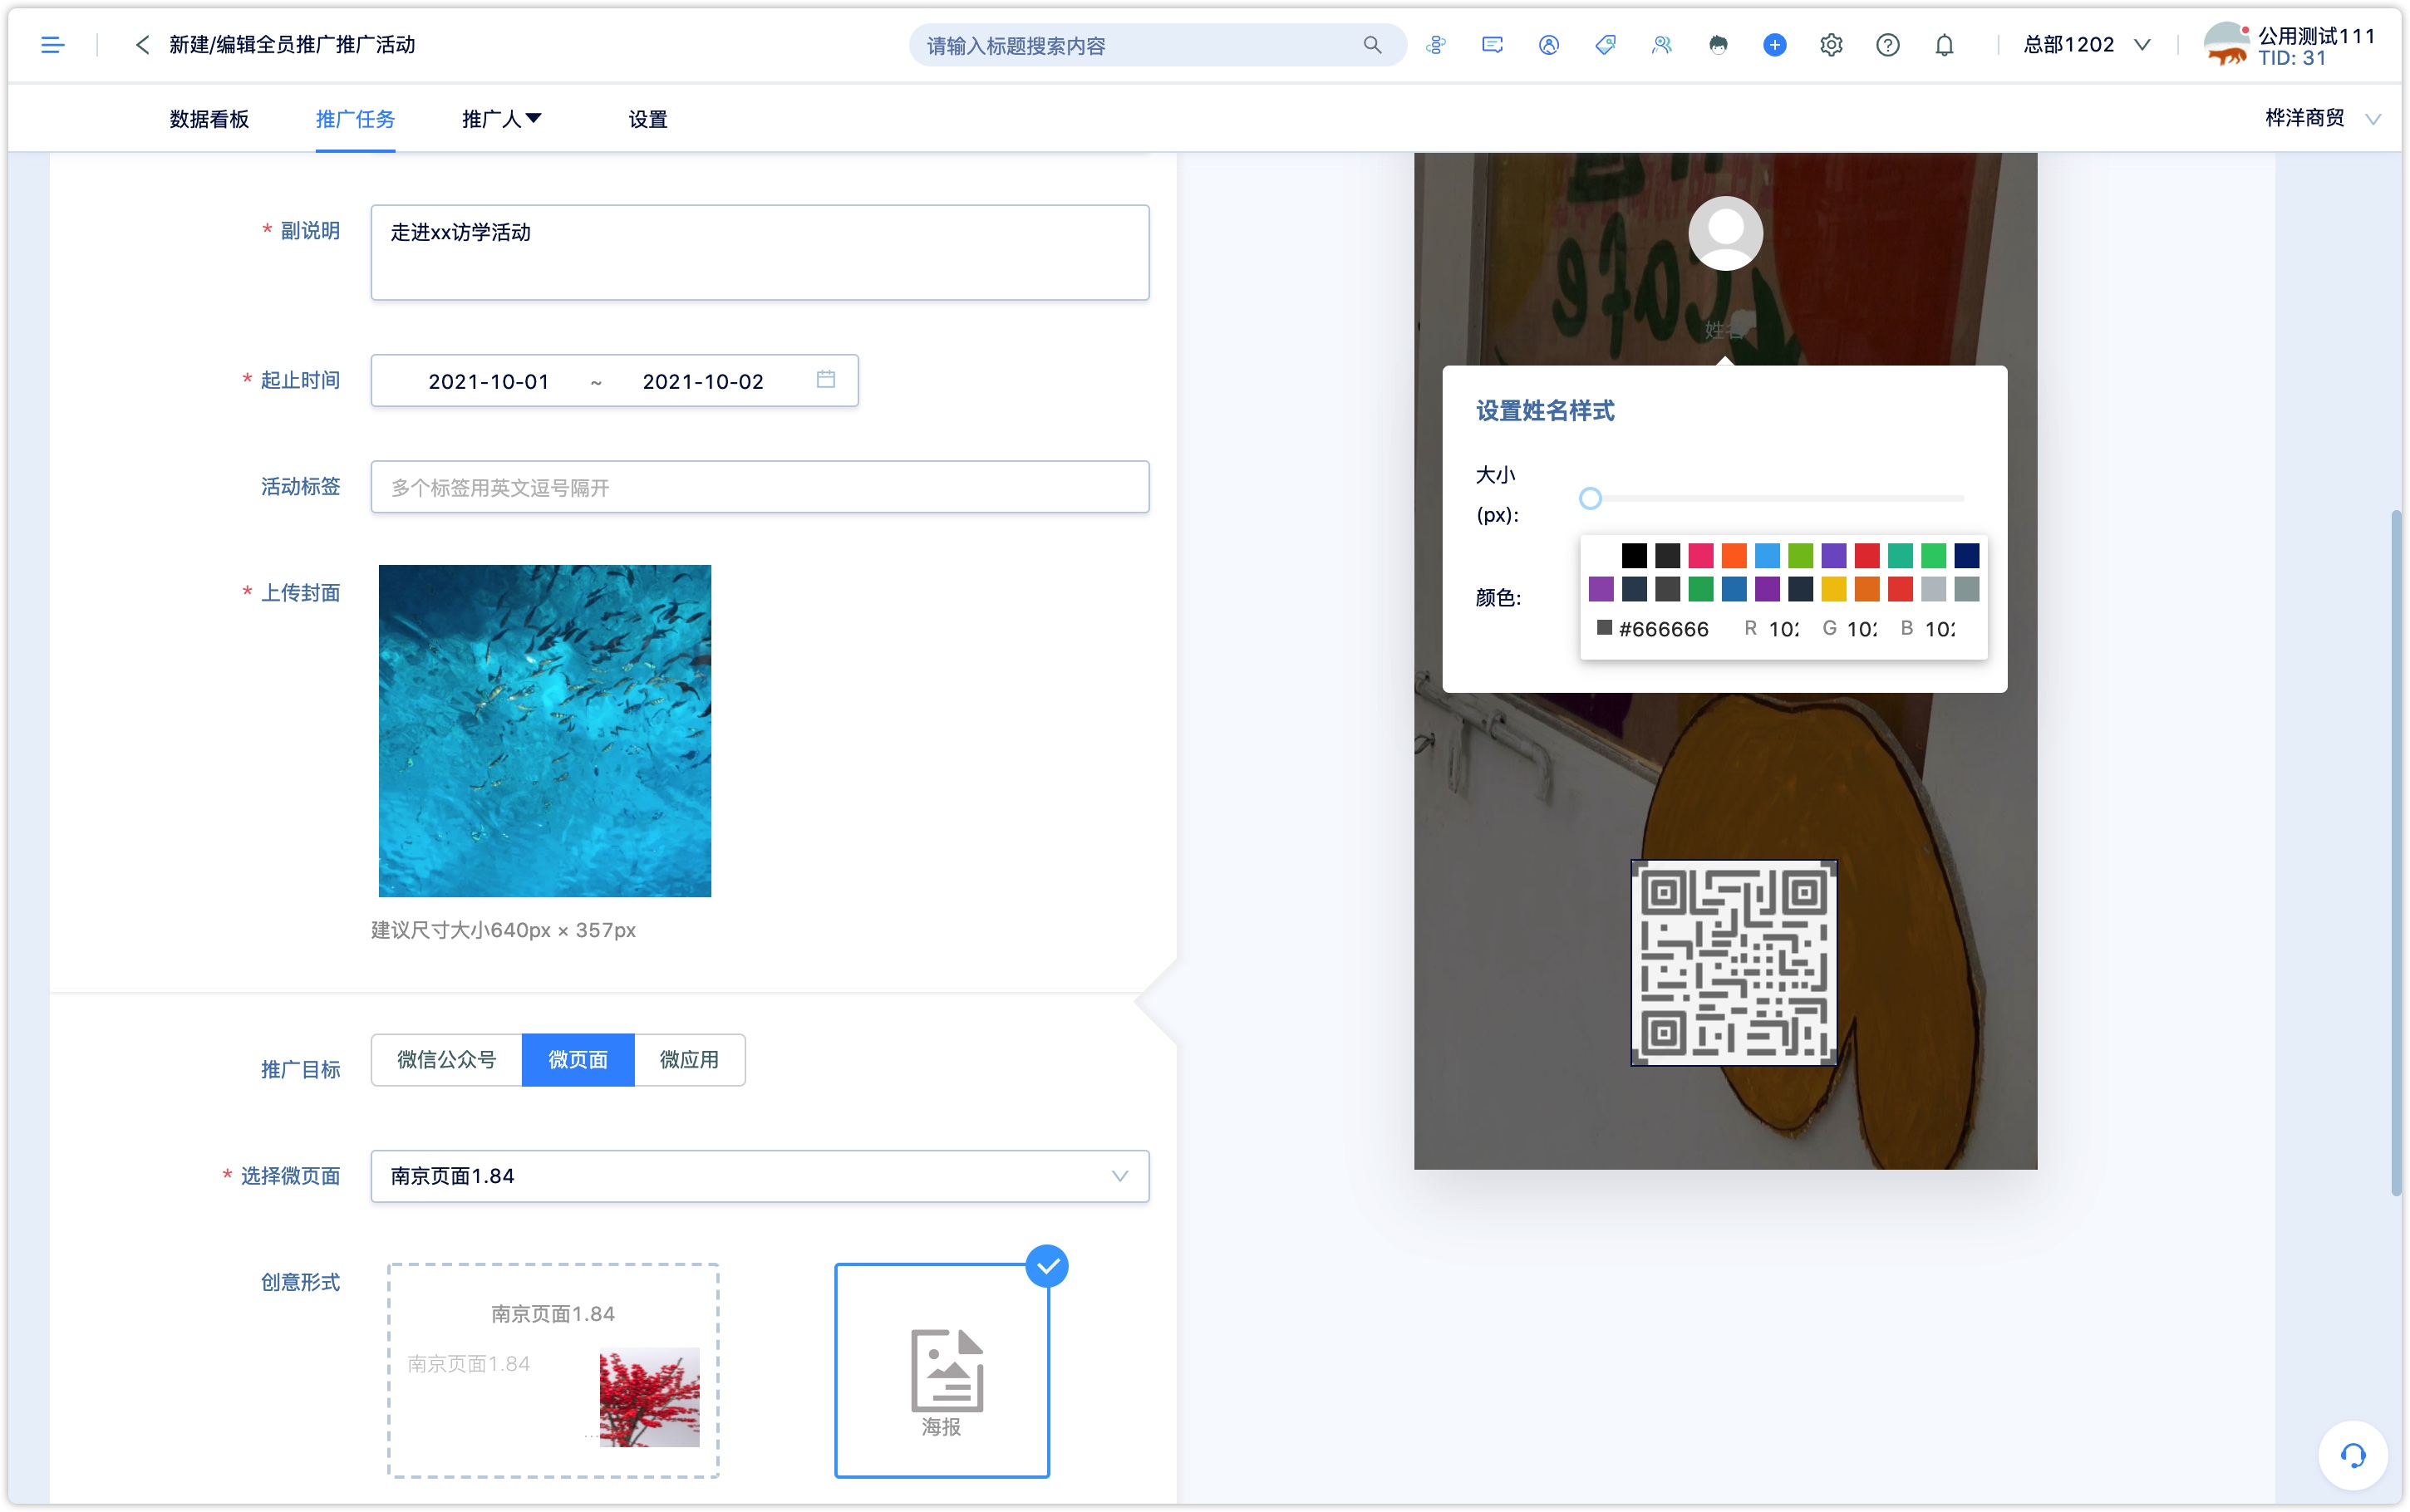The image size is (2410, 1512).
Task: Click the hex color value #666666
Action: coord(1664,629)
